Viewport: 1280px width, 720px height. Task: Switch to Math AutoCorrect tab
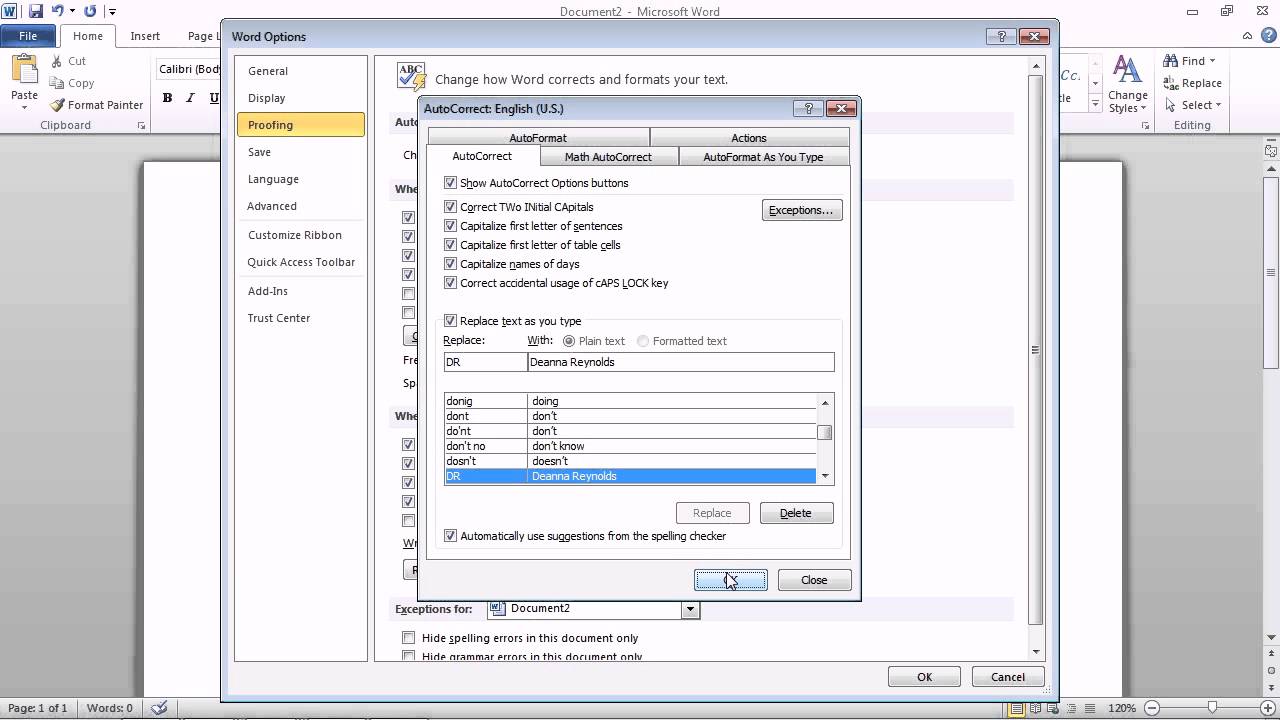[608, 157]
